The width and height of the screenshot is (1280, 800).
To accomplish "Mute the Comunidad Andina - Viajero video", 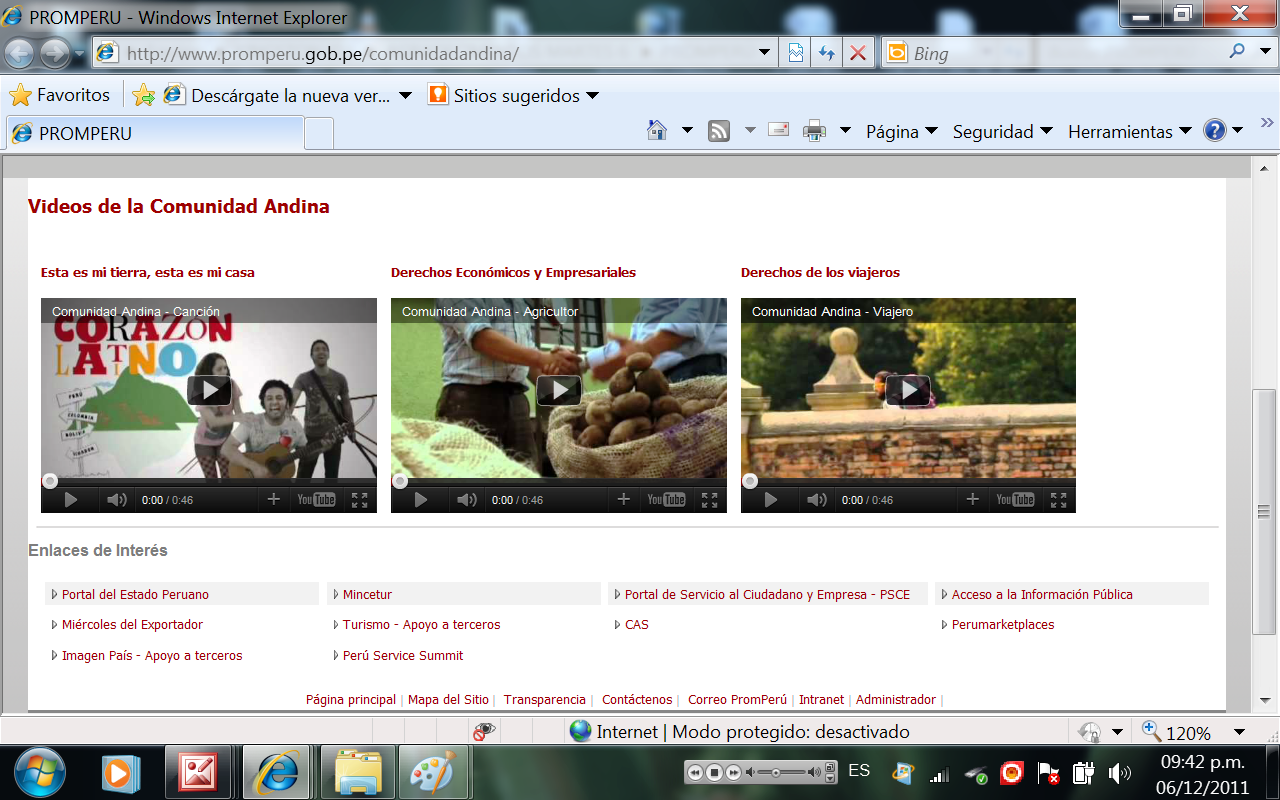I will pyautogui.click(x=817, y=500).
